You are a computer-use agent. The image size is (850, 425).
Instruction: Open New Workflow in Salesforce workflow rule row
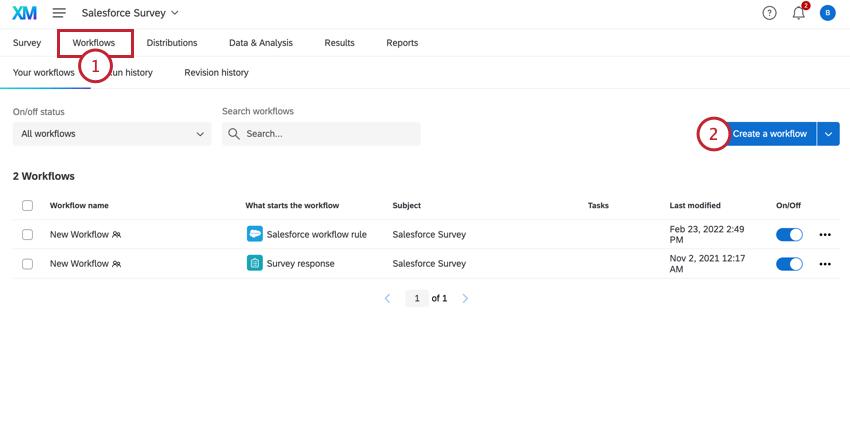coord(79,235)
